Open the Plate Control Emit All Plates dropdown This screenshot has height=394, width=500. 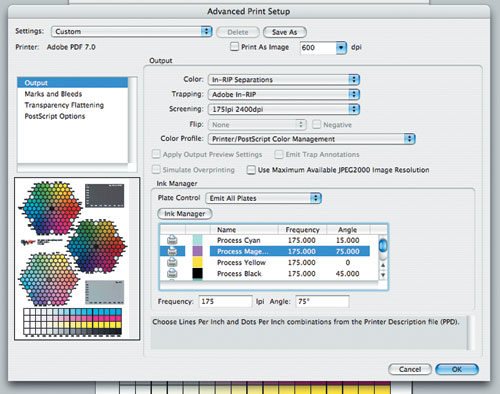coord(263,198)
